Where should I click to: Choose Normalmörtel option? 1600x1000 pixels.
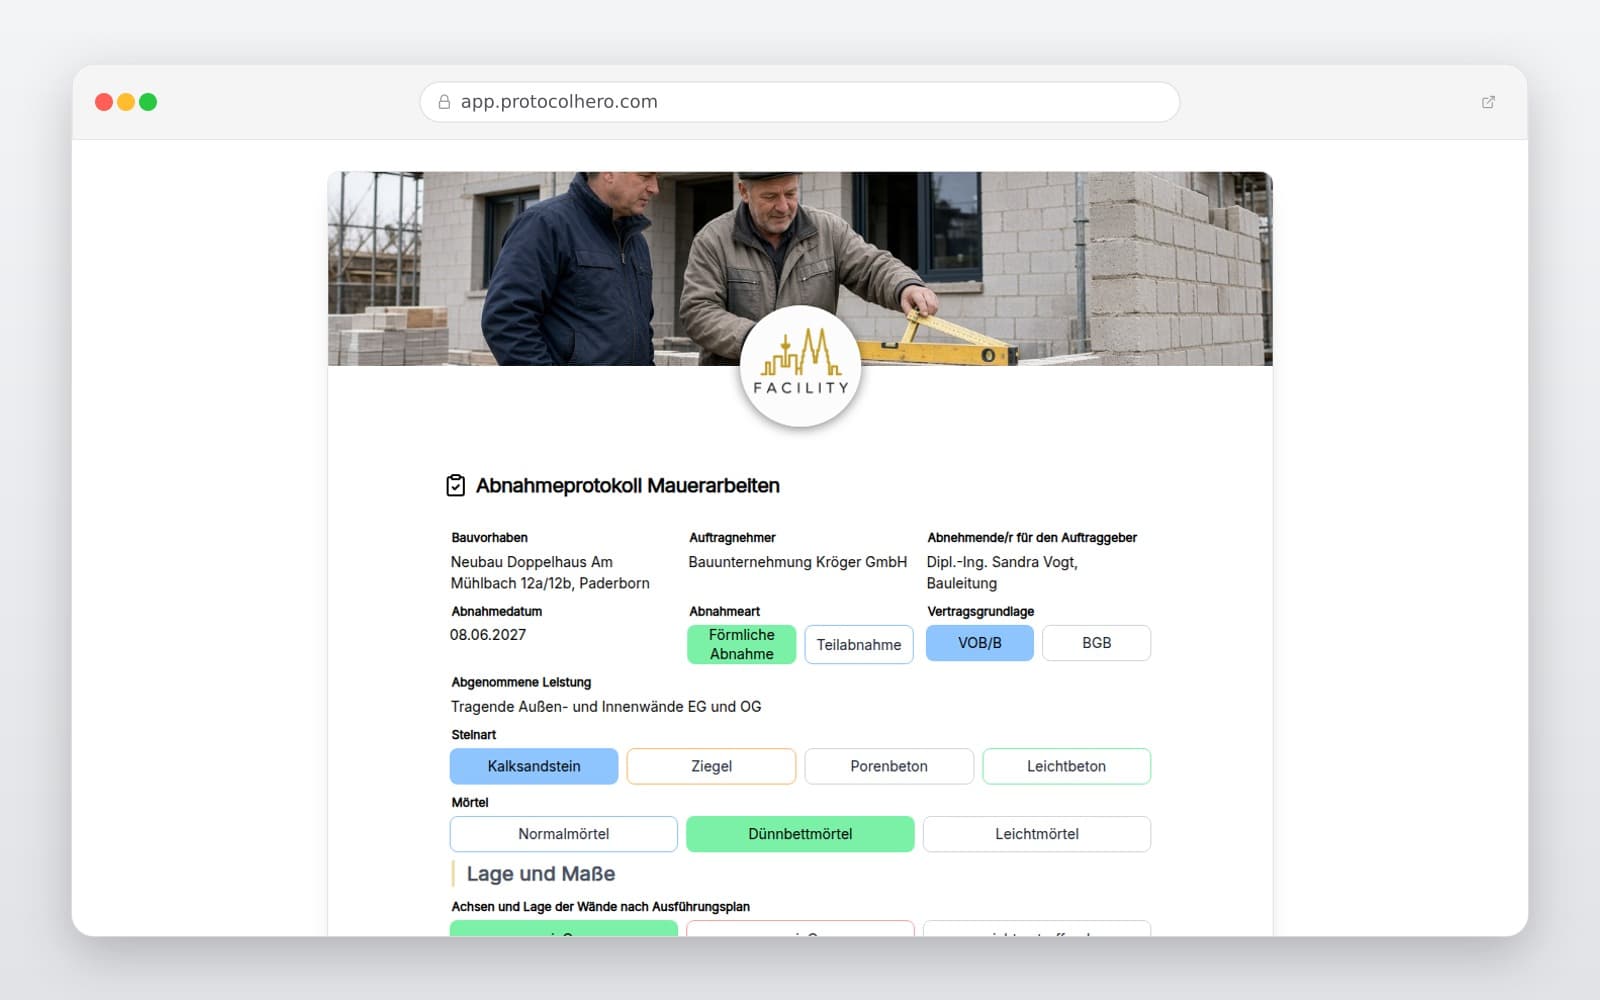(x=564, y=834)
